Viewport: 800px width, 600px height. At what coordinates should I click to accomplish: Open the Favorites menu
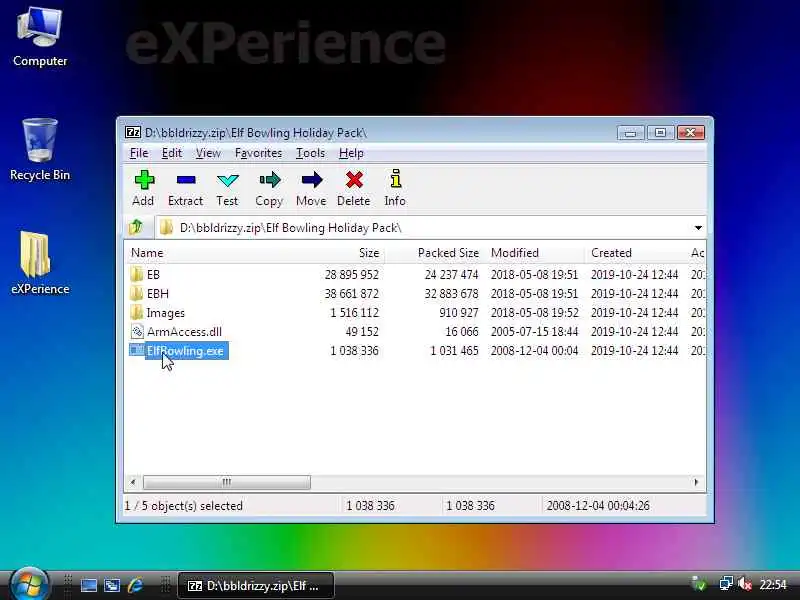point(258,153)
